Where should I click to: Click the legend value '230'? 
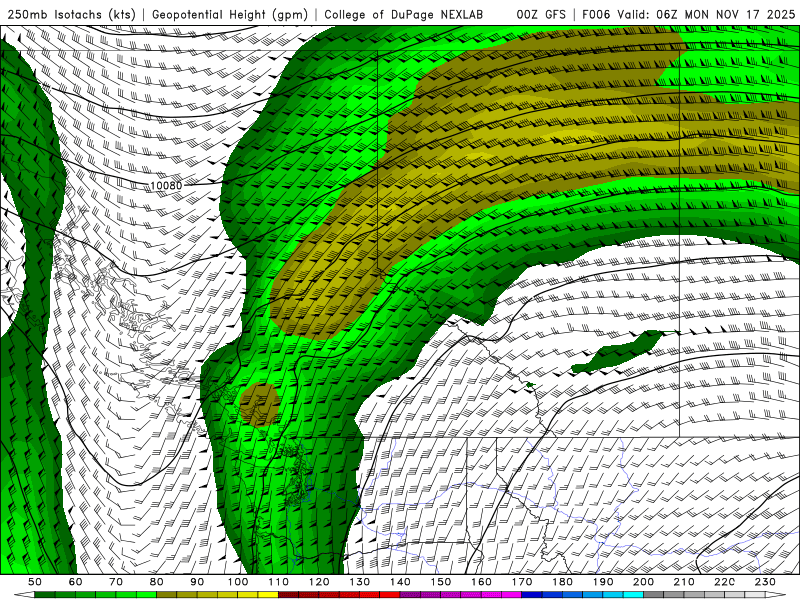click(x=765, y=582)
